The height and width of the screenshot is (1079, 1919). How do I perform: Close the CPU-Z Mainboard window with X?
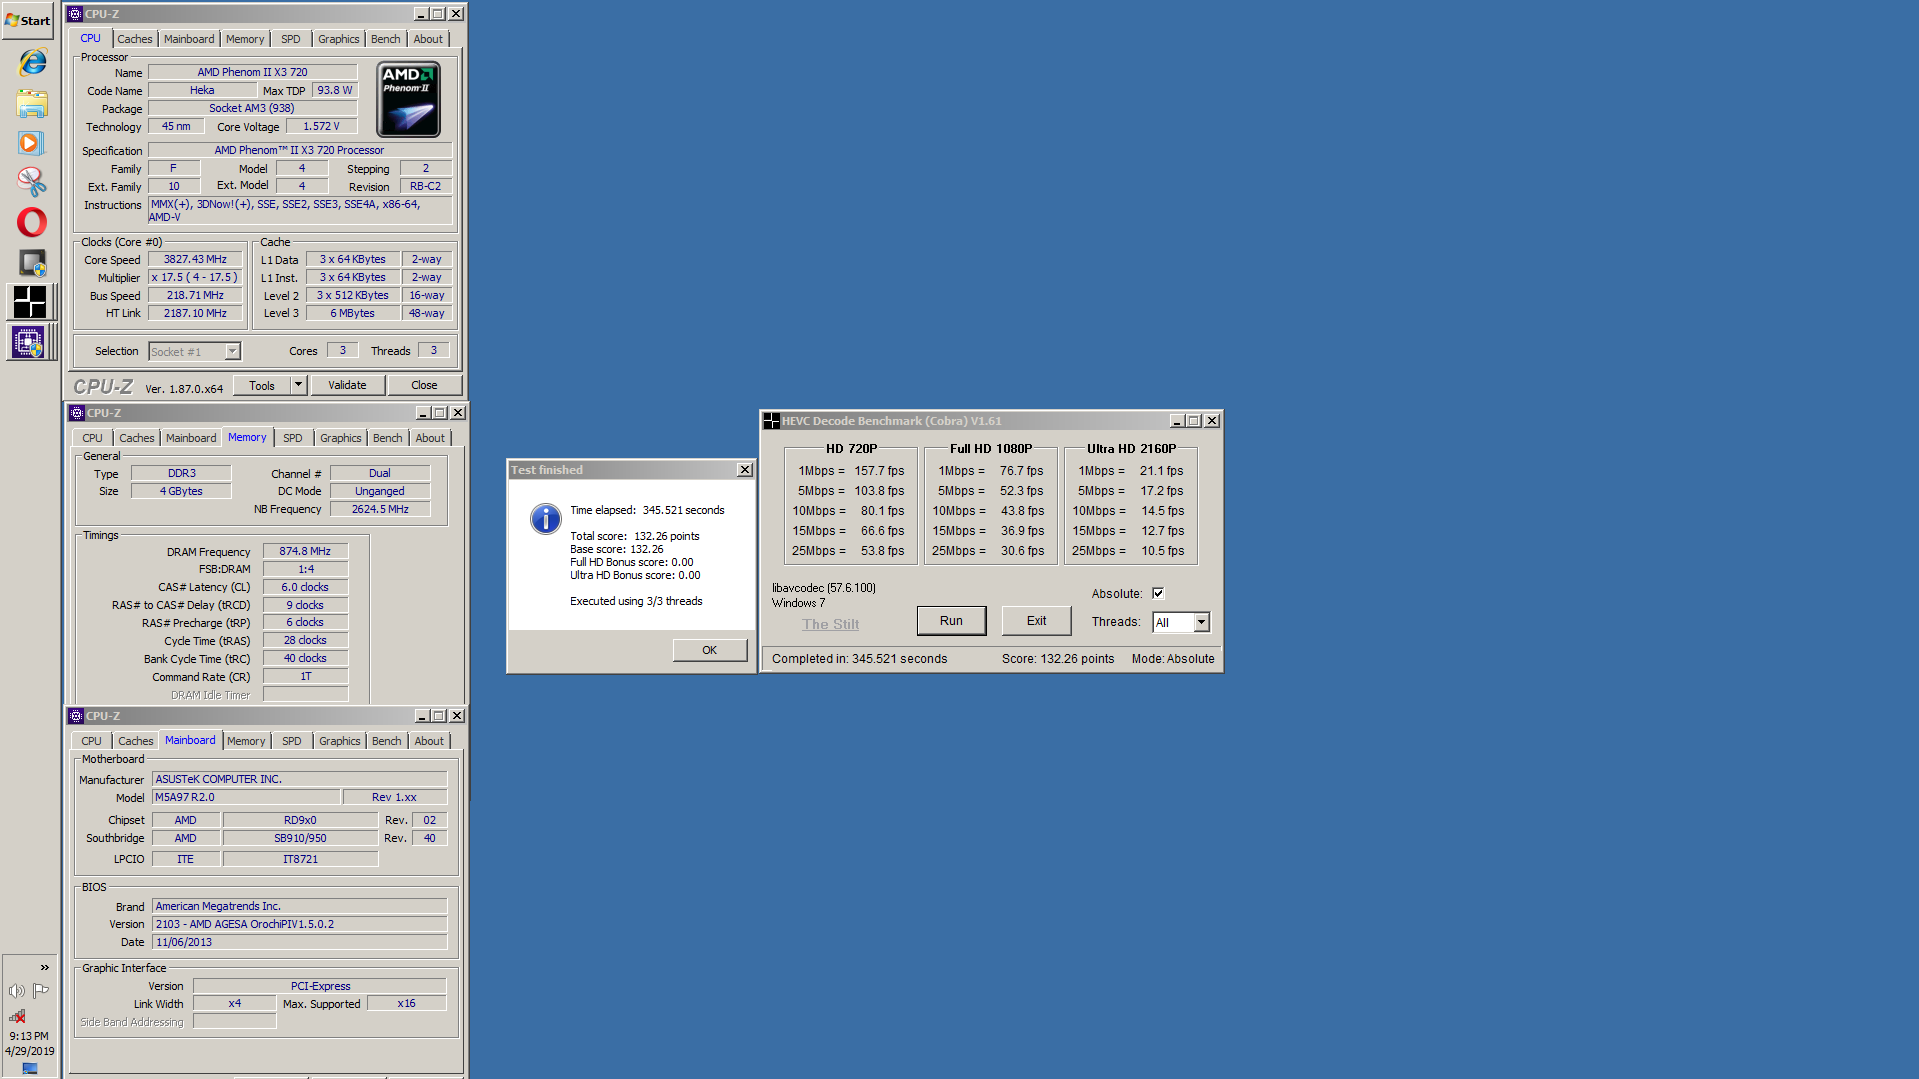[457, 716]
